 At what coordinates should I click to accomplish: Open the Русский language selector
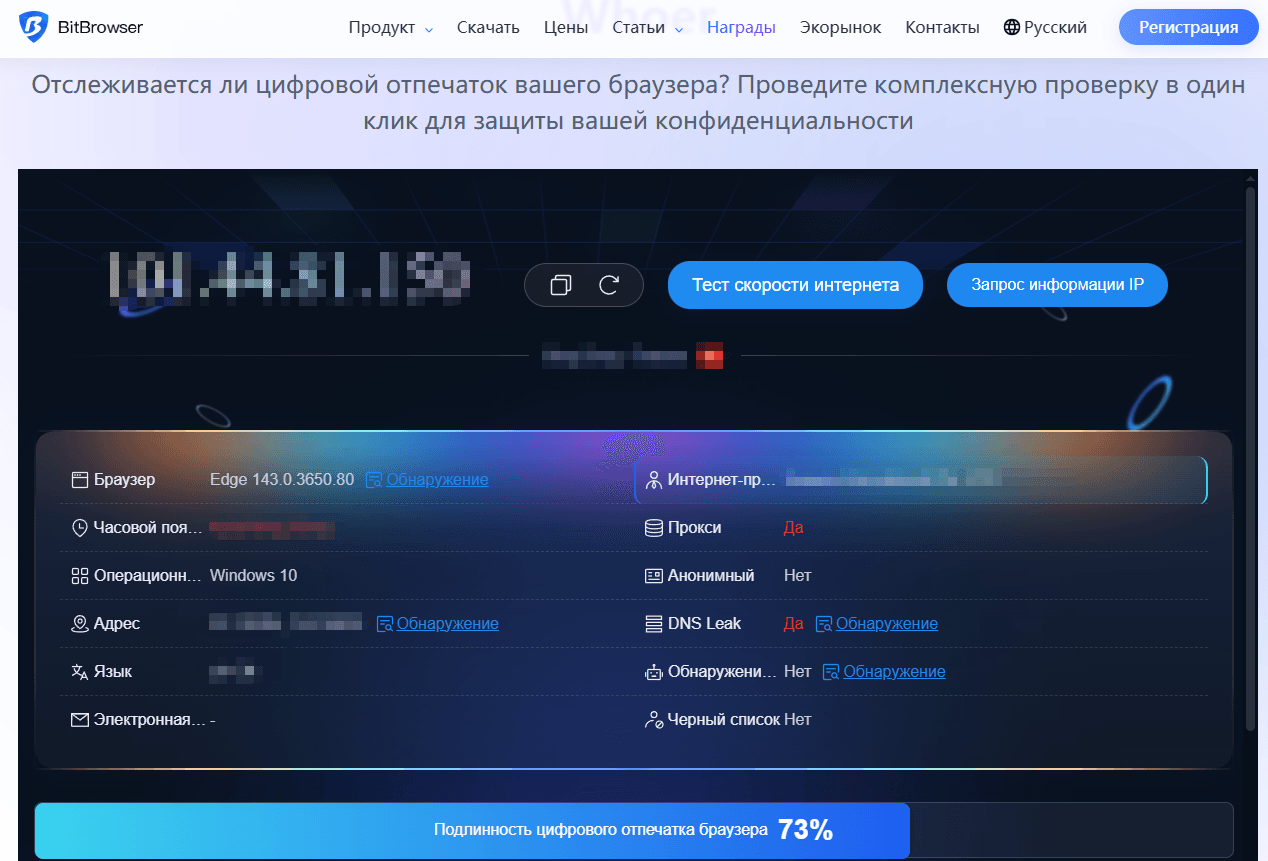coord(1055,28)
